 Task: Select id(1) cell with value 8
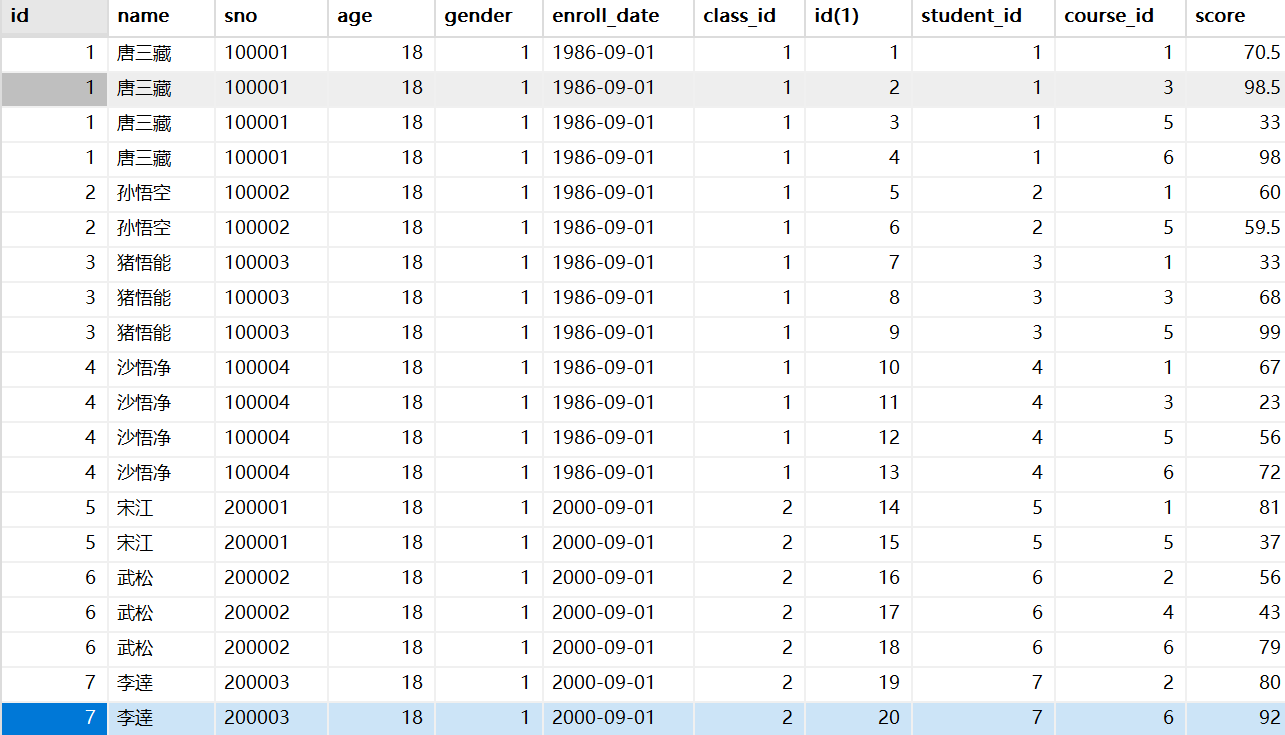[858, 298]
